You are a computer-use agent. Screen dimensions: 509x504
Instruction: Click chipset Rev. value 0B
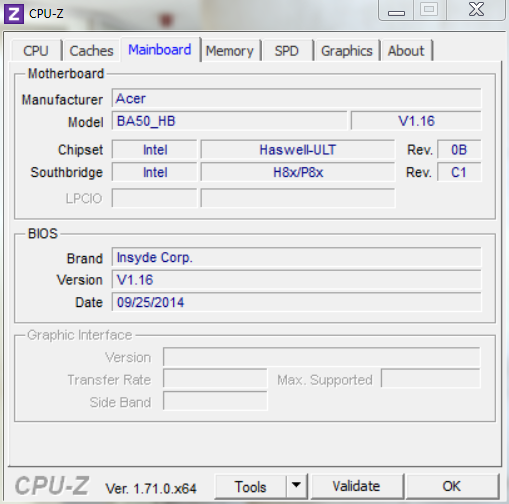pyautogui.click(x=459, y=150)
